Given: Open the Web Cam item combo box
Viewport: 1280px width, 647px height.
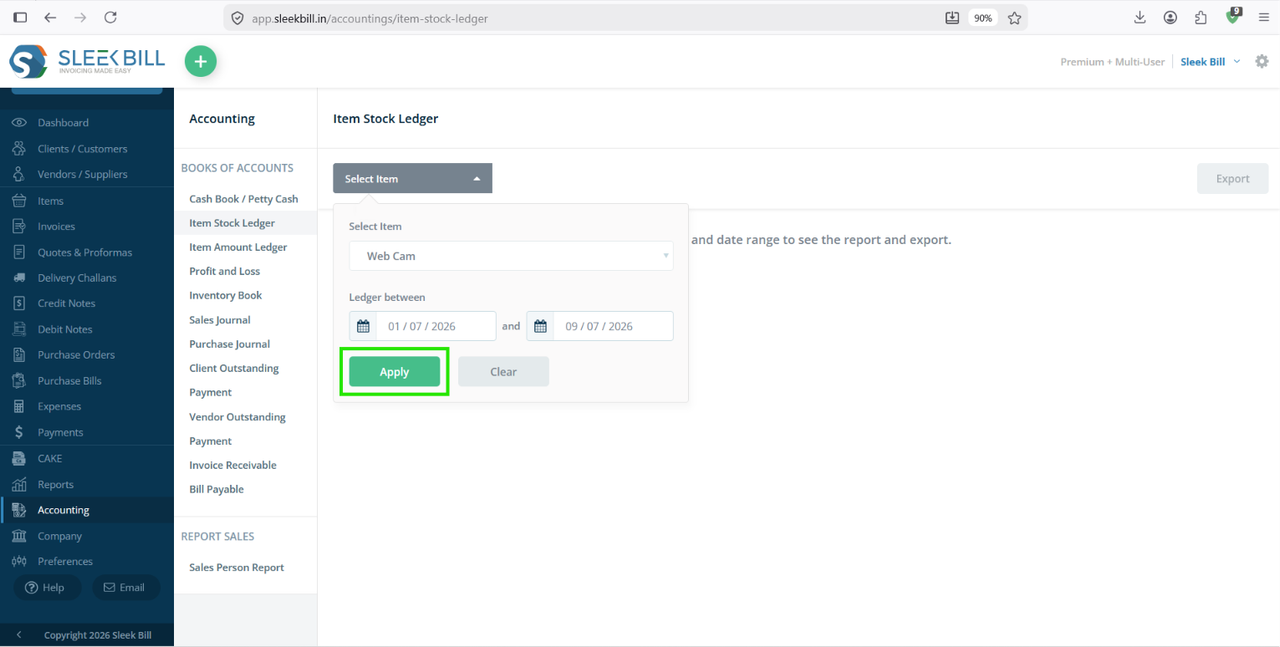Looking at the screenshot, I should [x=511, y=256].
